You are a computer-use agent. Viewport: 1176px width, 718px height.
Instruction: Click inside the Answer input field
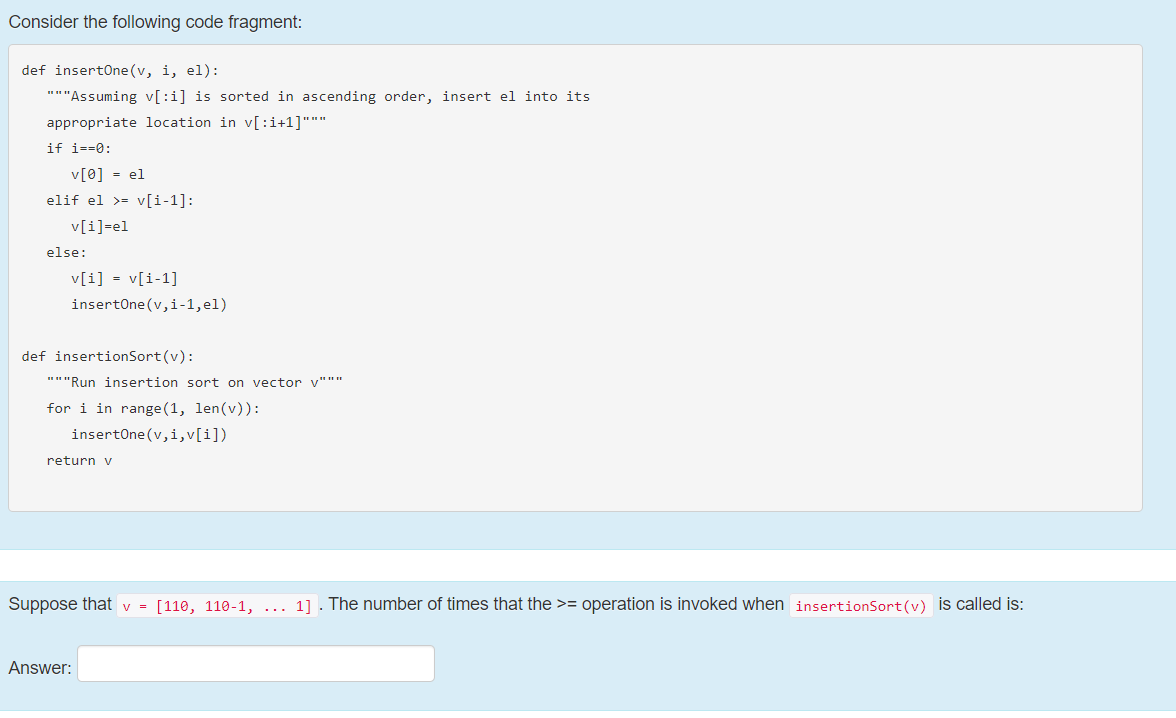tap(255, 663)
